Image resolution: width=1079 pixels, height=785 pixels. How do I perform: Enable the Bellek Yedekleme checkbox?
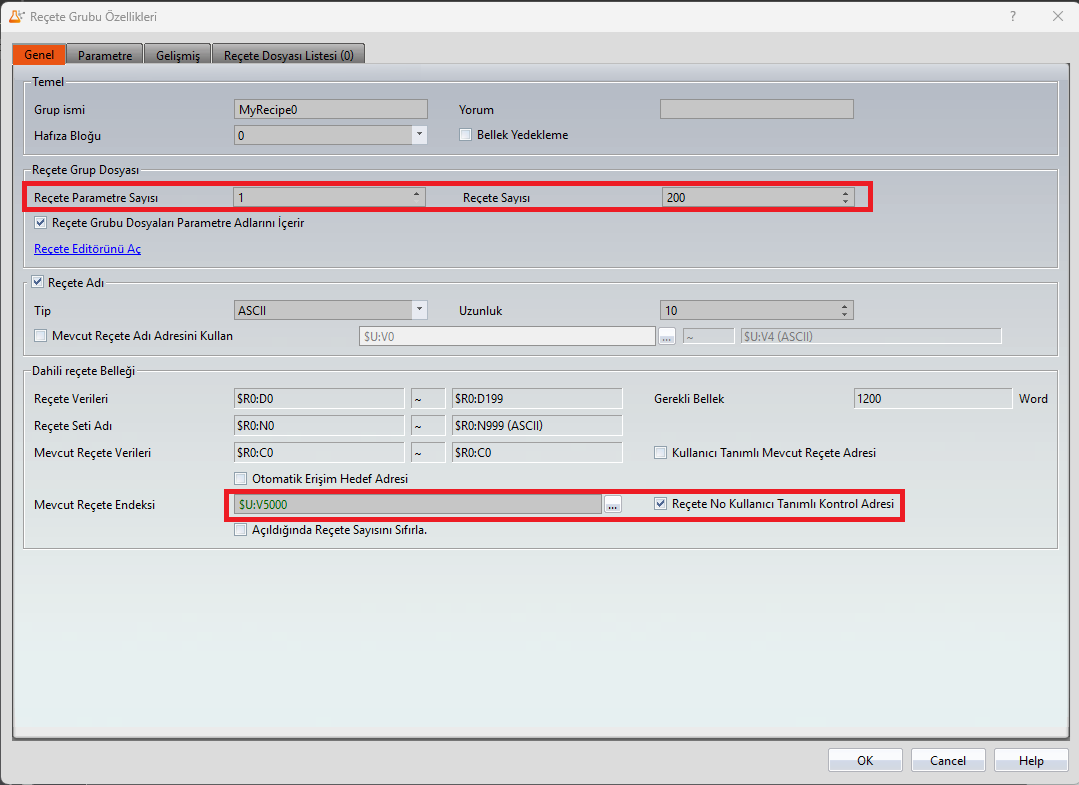pos(466,135)
